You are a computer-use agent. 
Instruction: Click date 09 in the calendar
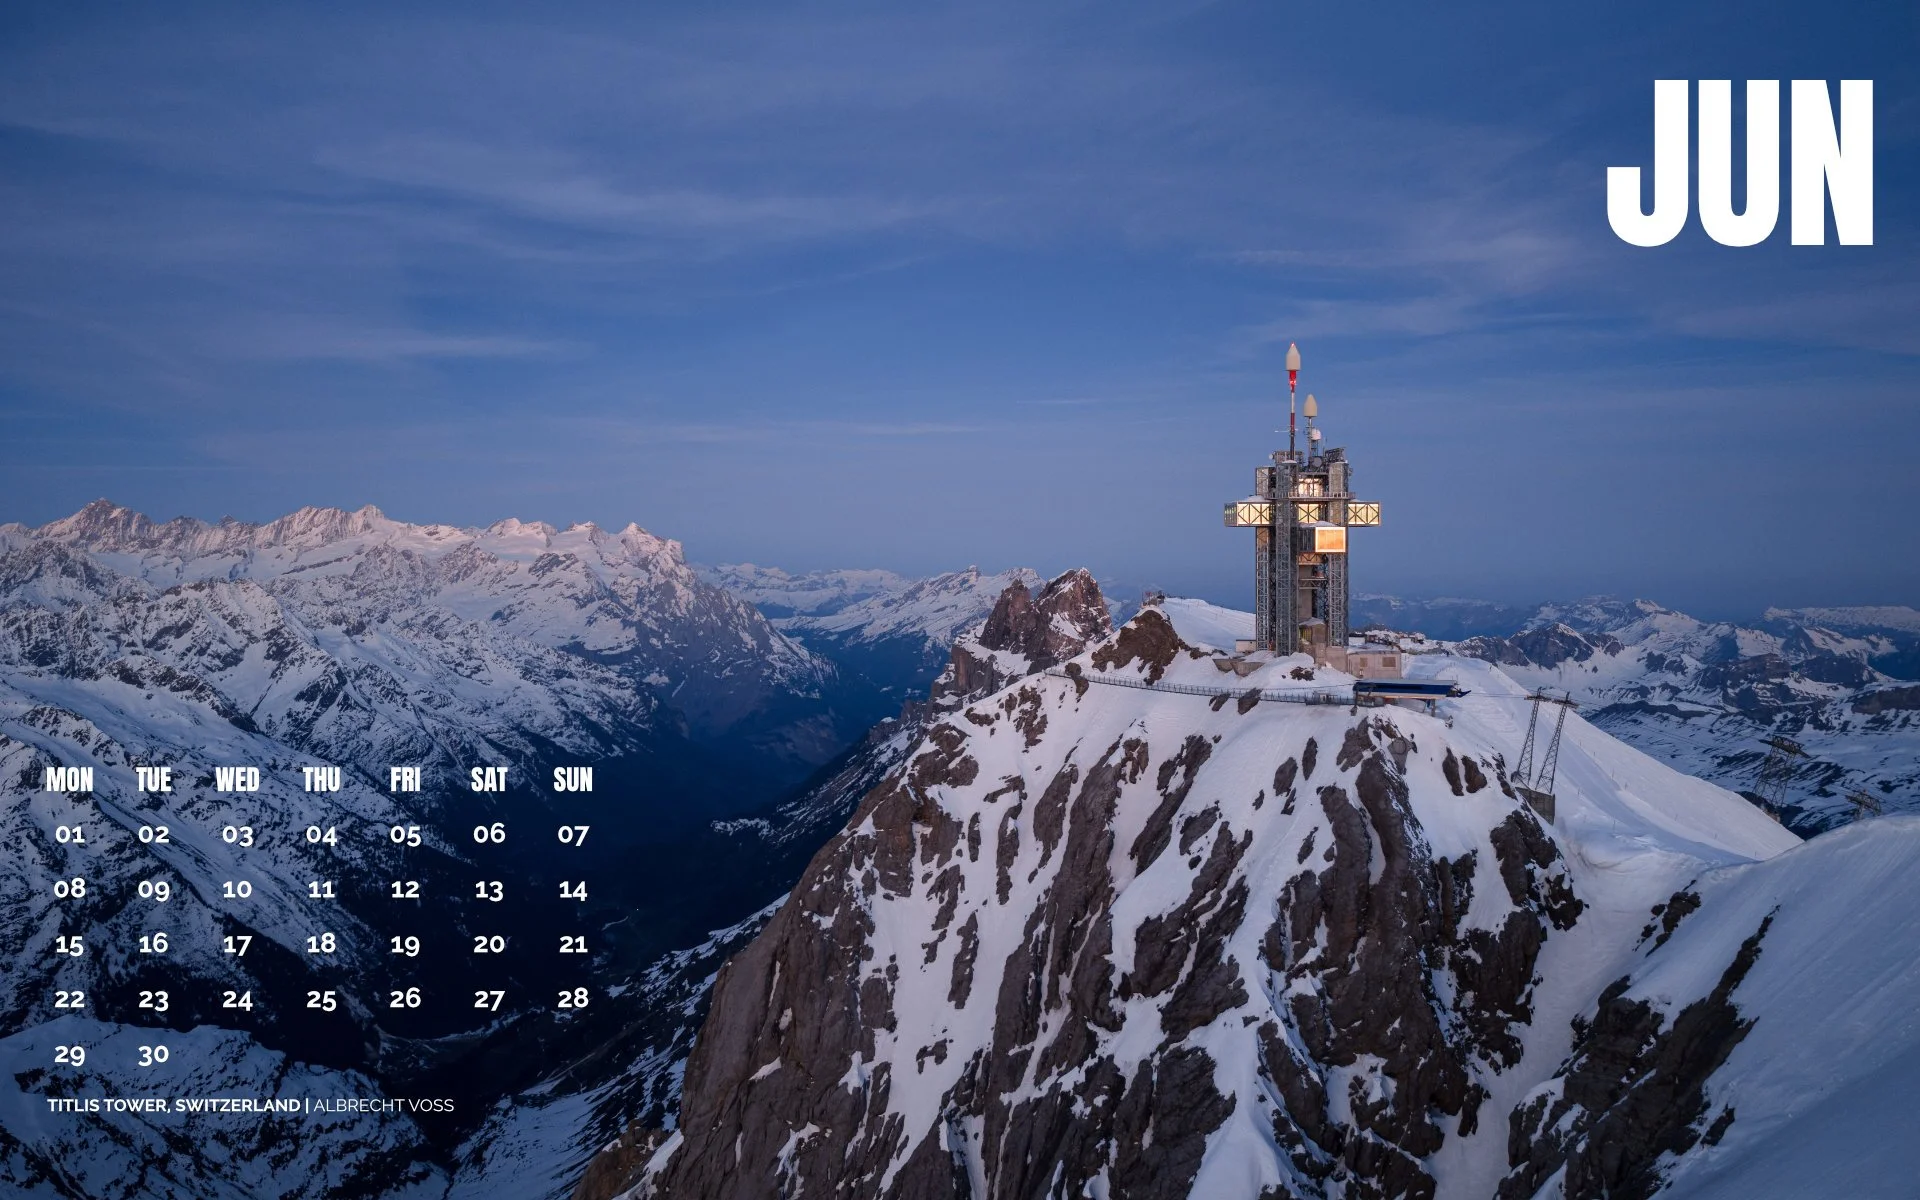click(x=154, y=889)
